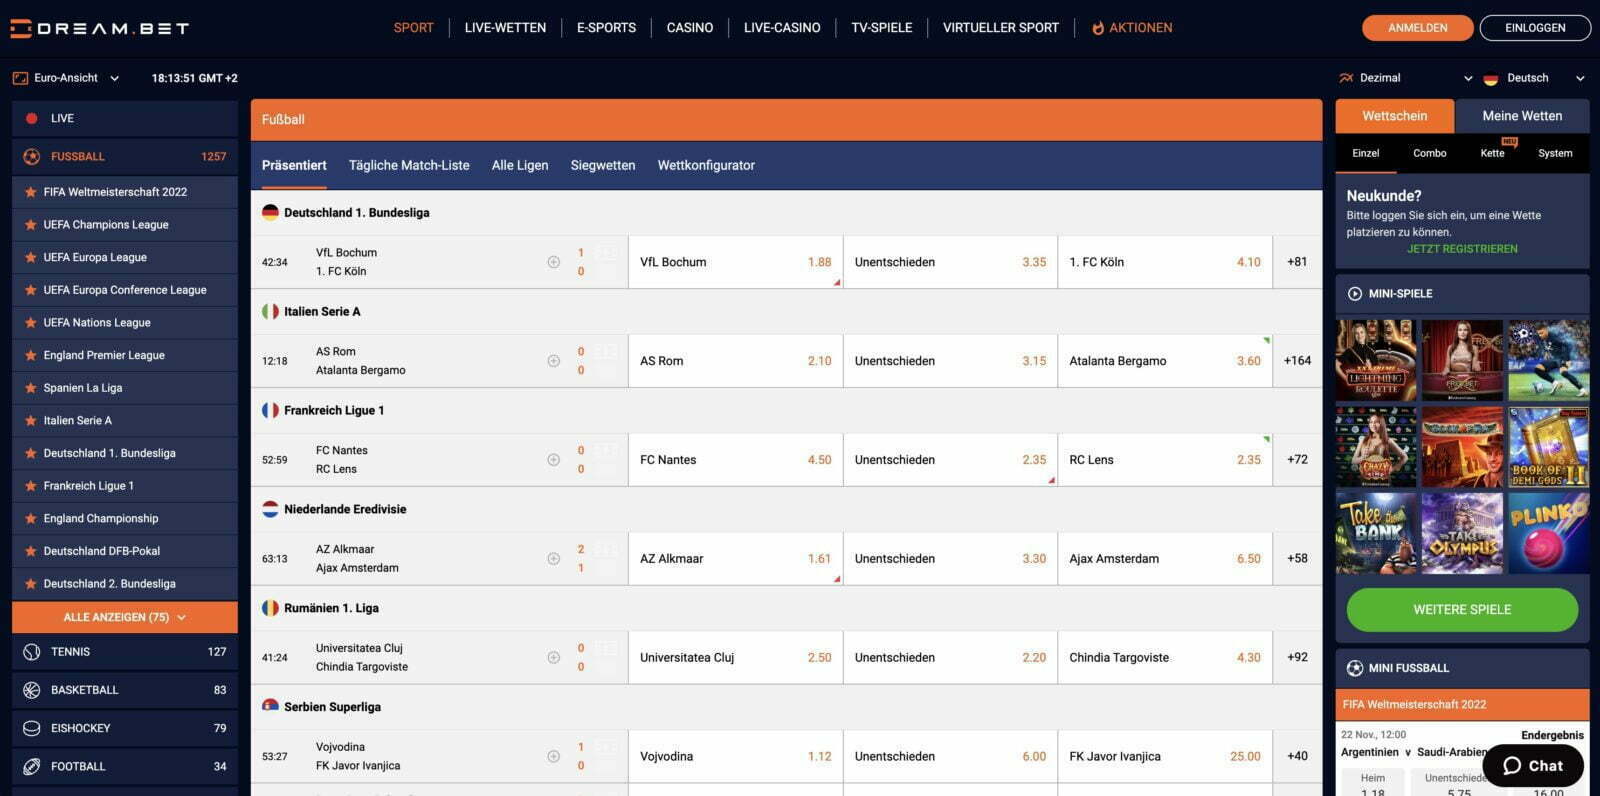Image resolution: width=1600 pixels, height=796 pixels.
Task: Open Take the Bank game thumbnail
Action: [x=1376, y=533]
